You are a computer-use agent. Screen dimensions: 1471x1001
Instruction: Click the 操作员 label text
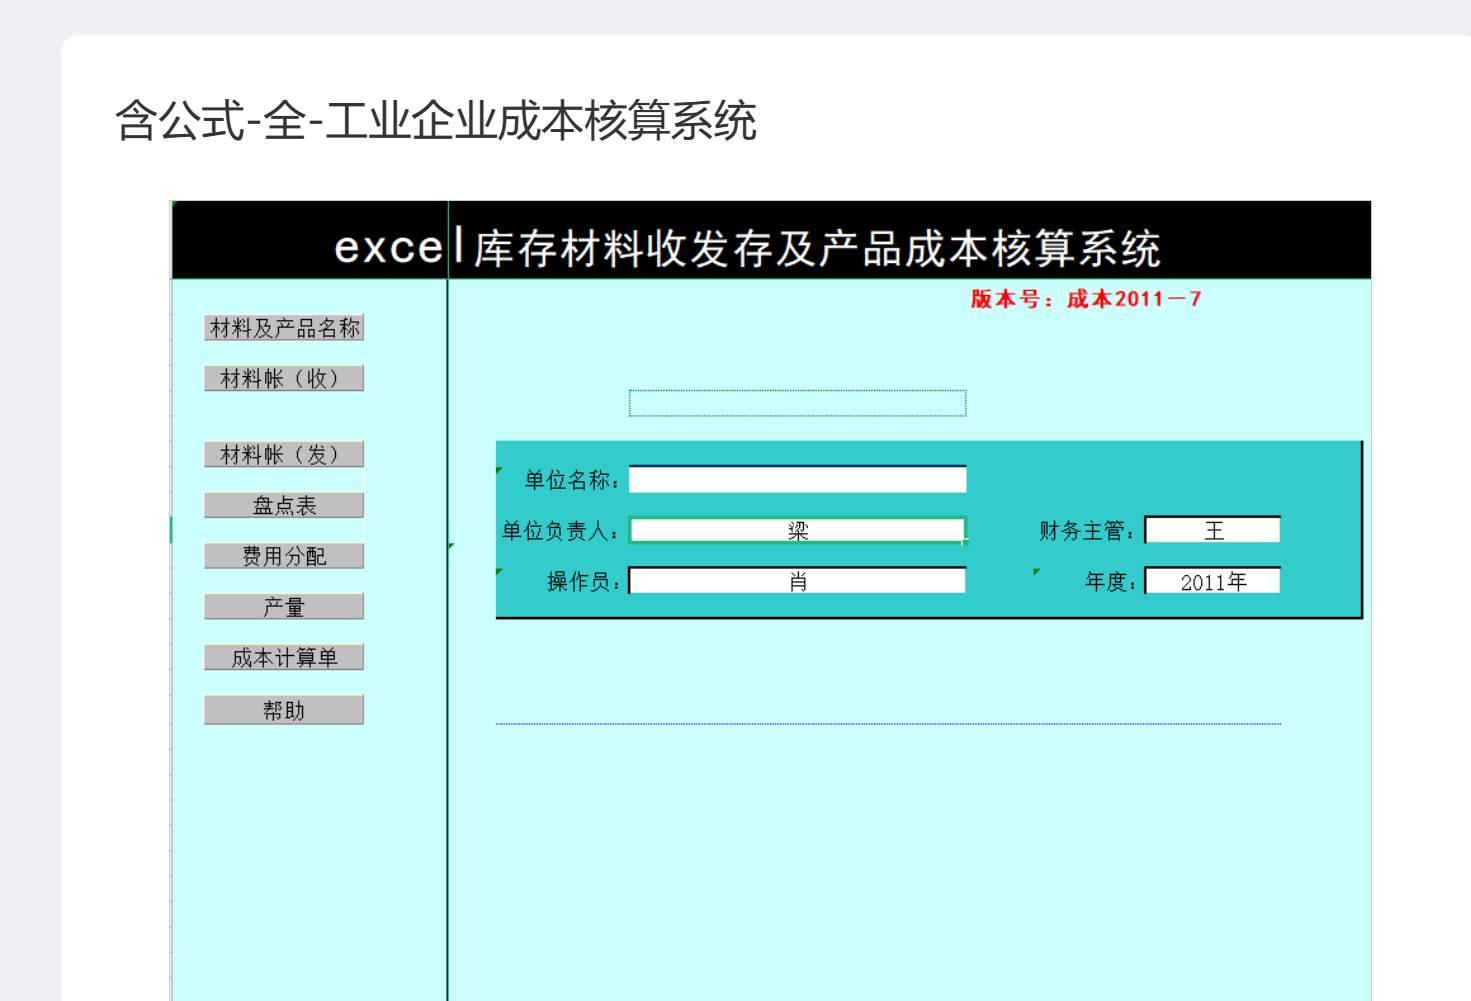pyautogui.click(x=583, y=582)
